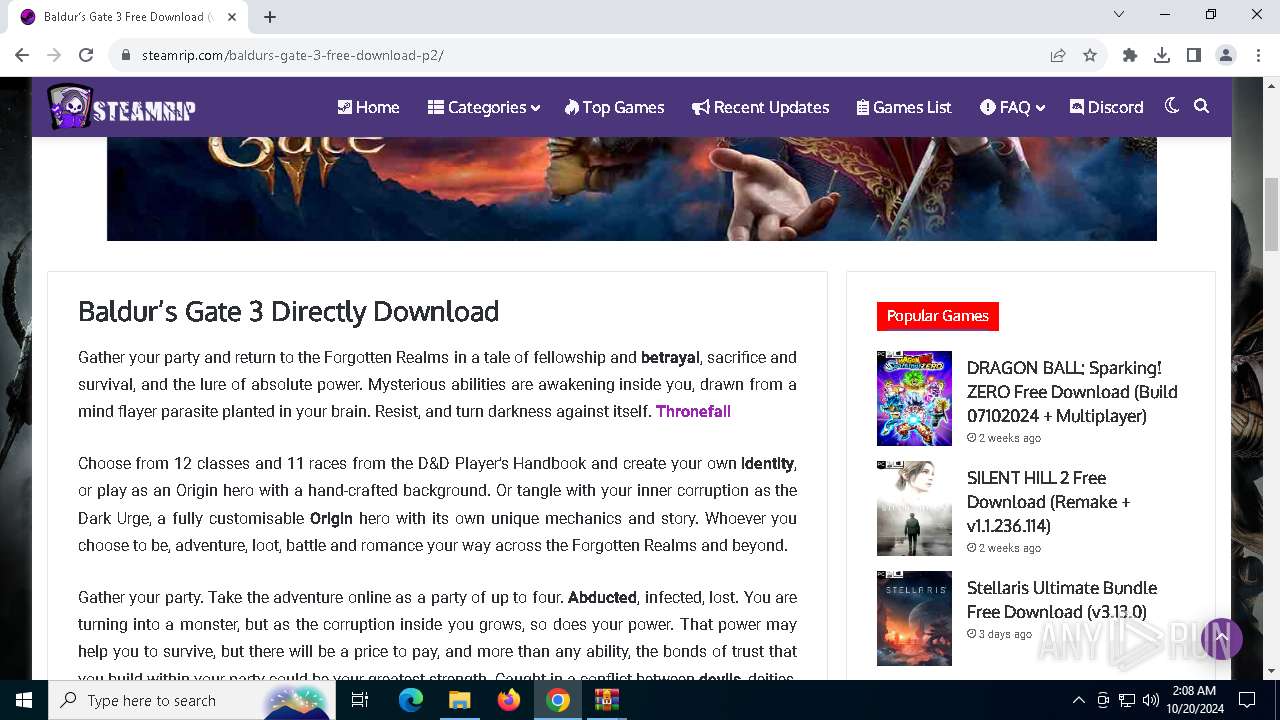Image resolution: width=1280 pixels, height=720 pixels.
Task: Click the page vertical scrollbar thumb
Action: click(1271, 215)
